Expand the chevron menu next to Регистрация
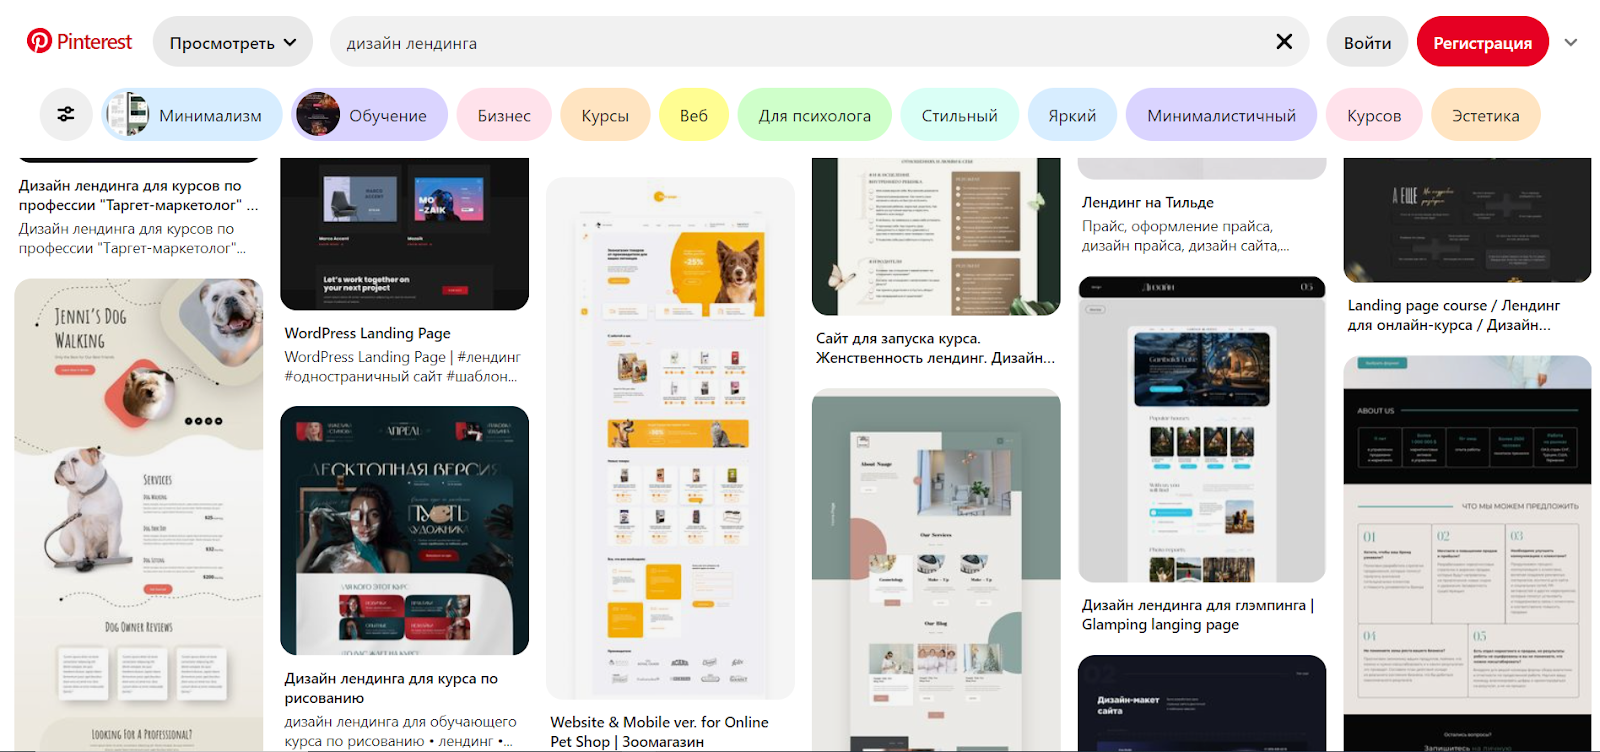This screenshot has height=752, width=1600. pos(1571,42)
